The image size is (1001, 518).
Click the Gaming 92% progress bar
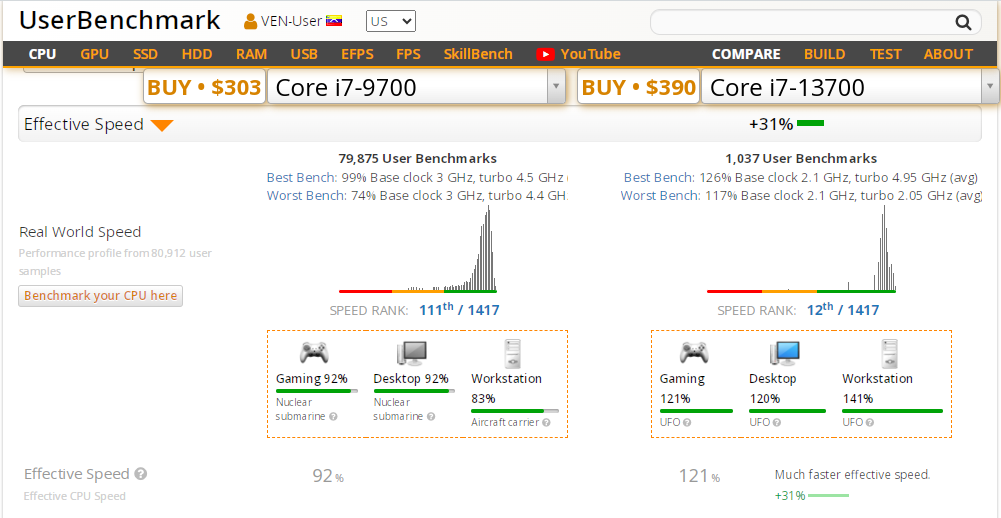(317, 391)
